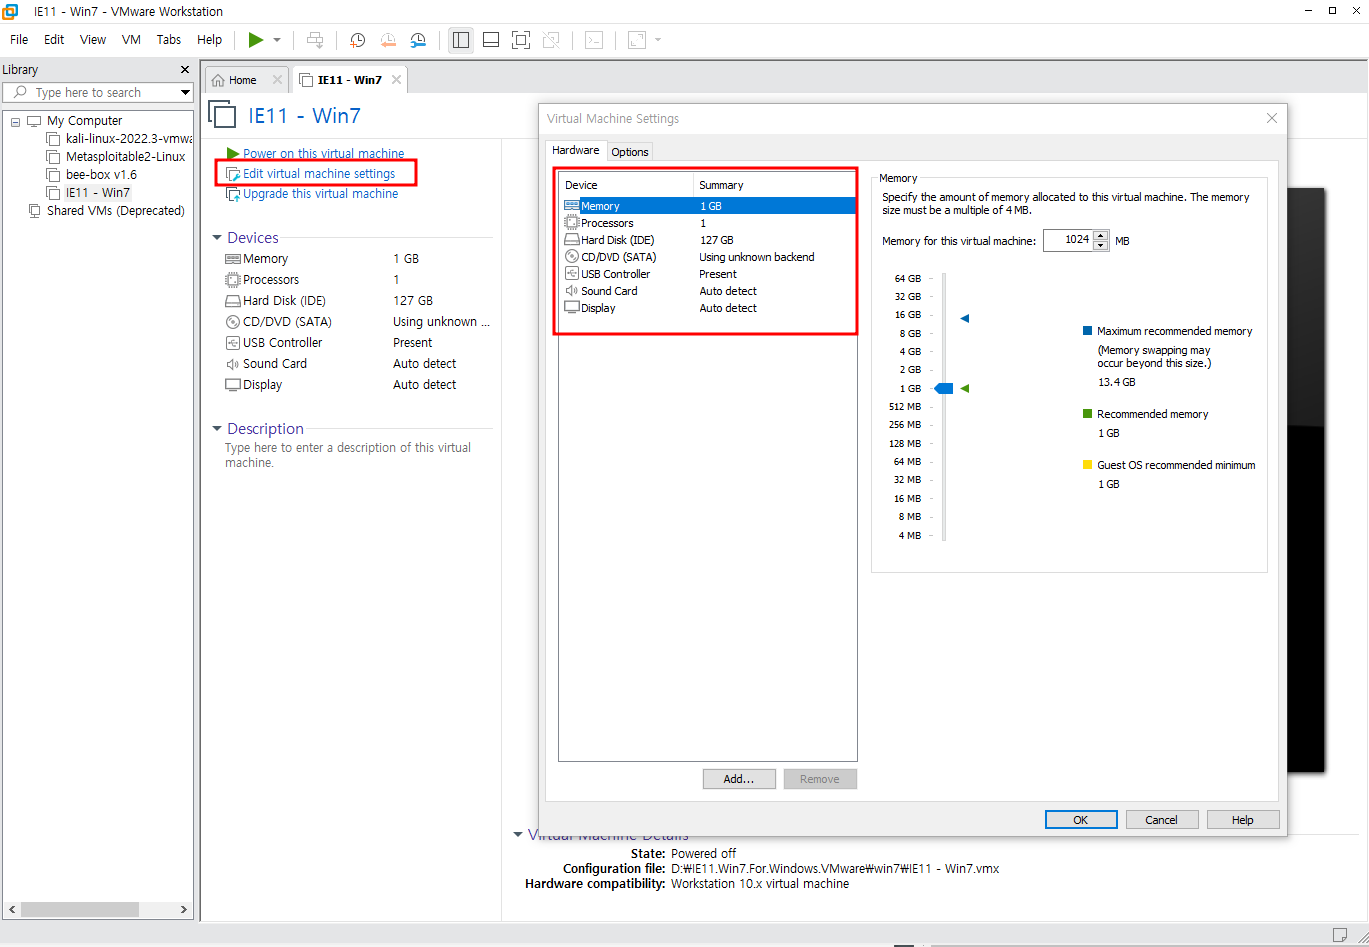
Task: Click Send Ctrl+Alt+Del toolbar icon
Action: (x=315, y=40)
